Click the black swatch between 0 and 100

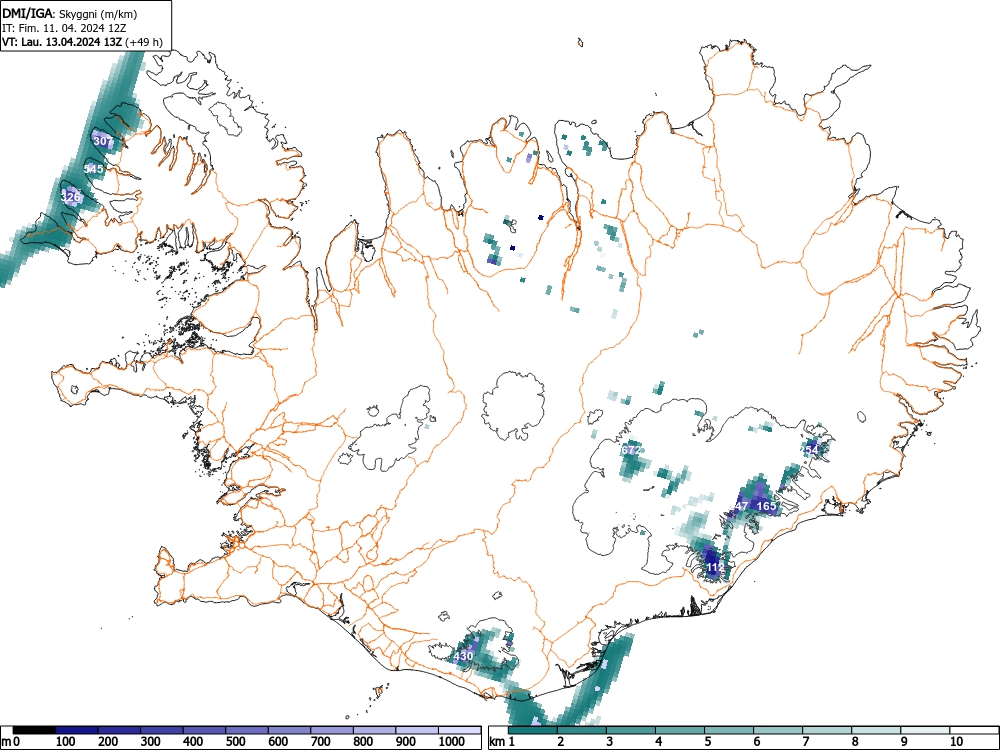click(34, 730)
